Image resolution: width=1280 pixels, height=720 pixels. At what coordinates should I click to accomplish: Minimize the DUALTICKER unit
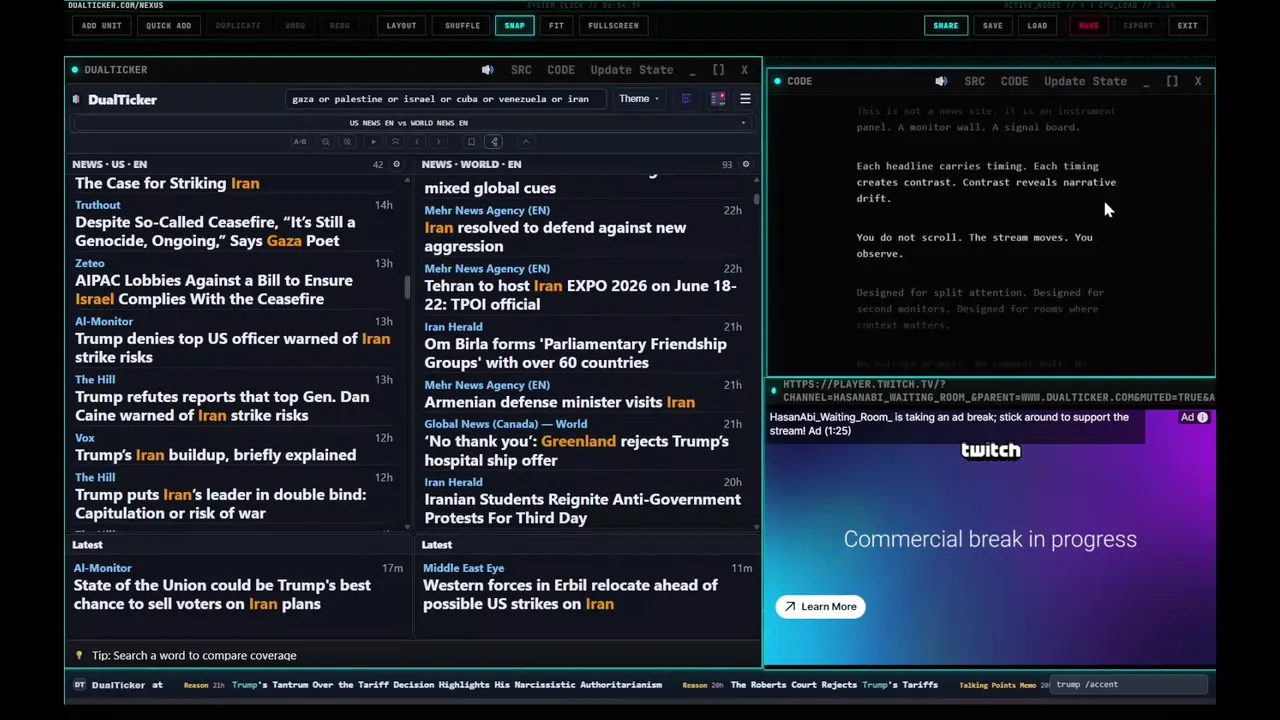tap(693, 70)
